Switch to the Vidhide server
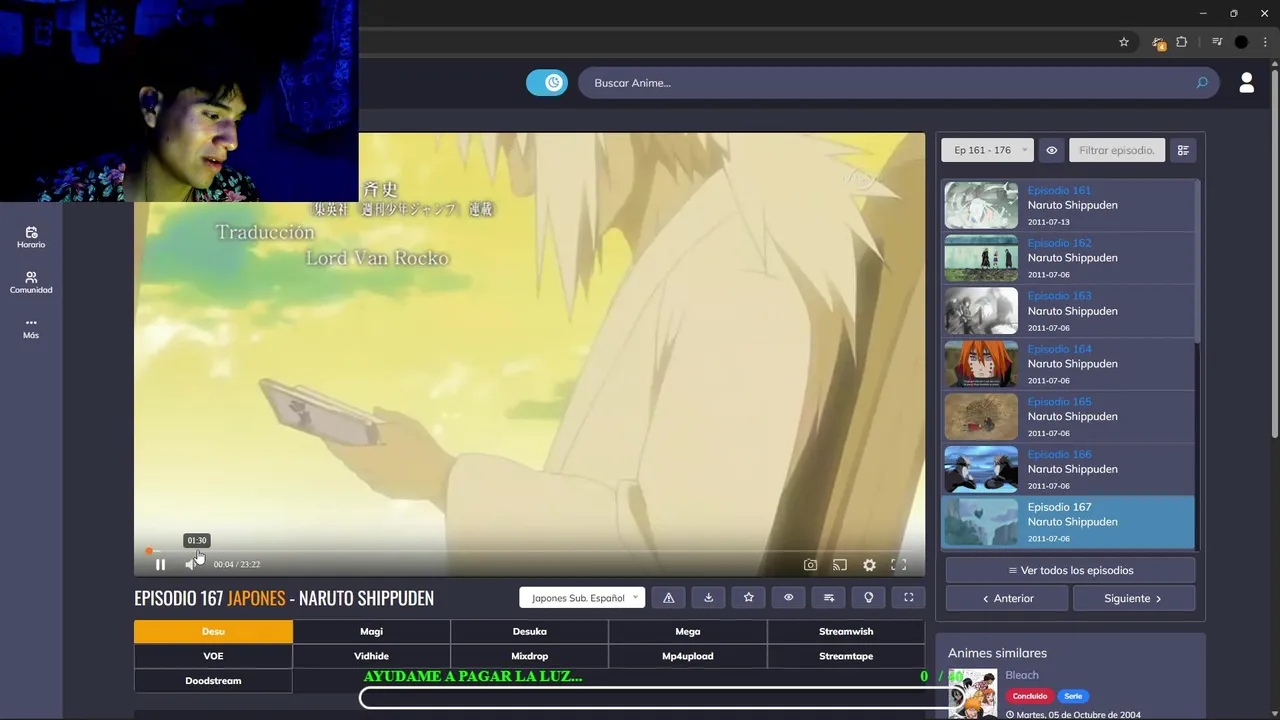 [371, 656]
